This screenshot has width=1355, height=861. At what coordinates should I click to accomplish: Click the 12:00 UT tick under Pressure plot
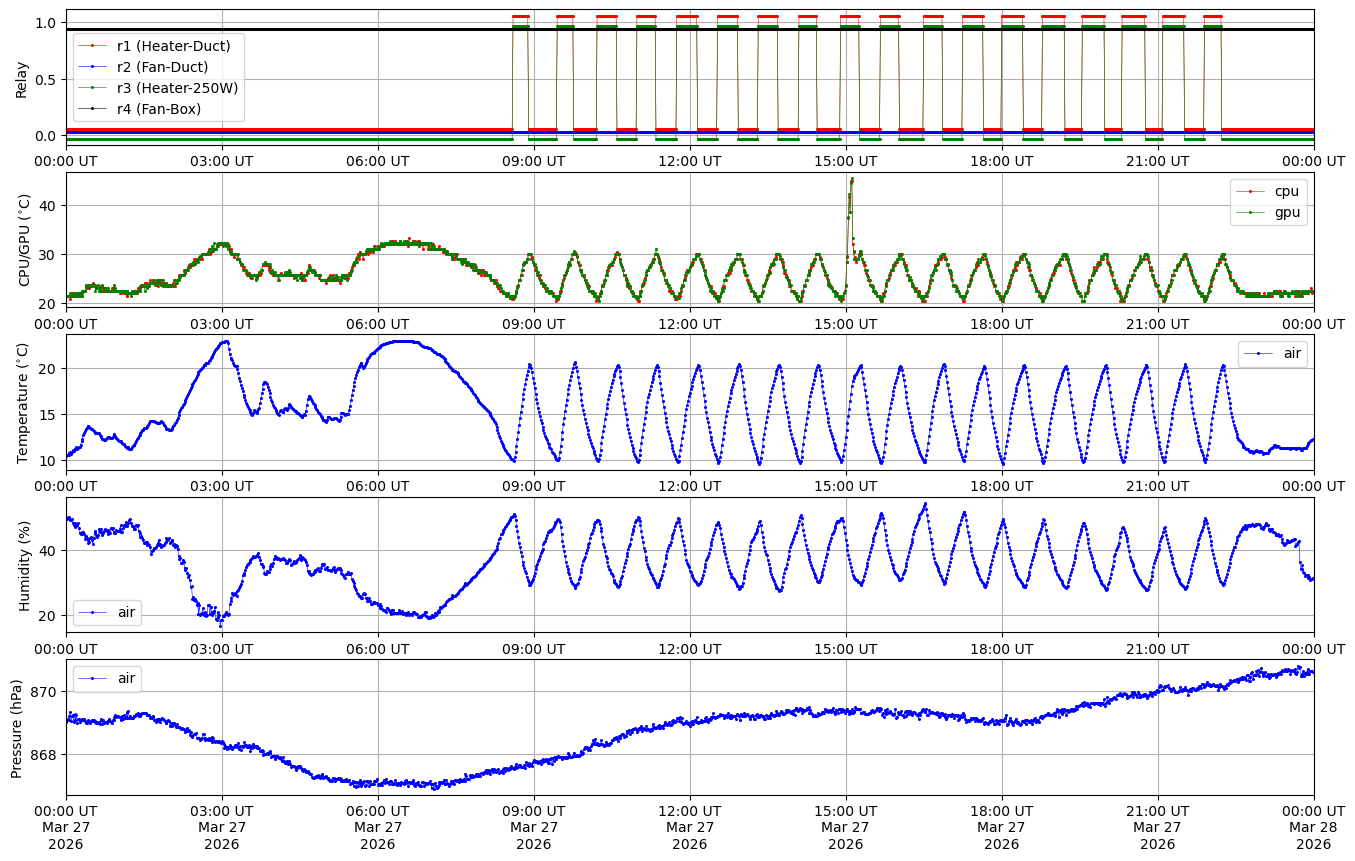(x=689, y=811)
